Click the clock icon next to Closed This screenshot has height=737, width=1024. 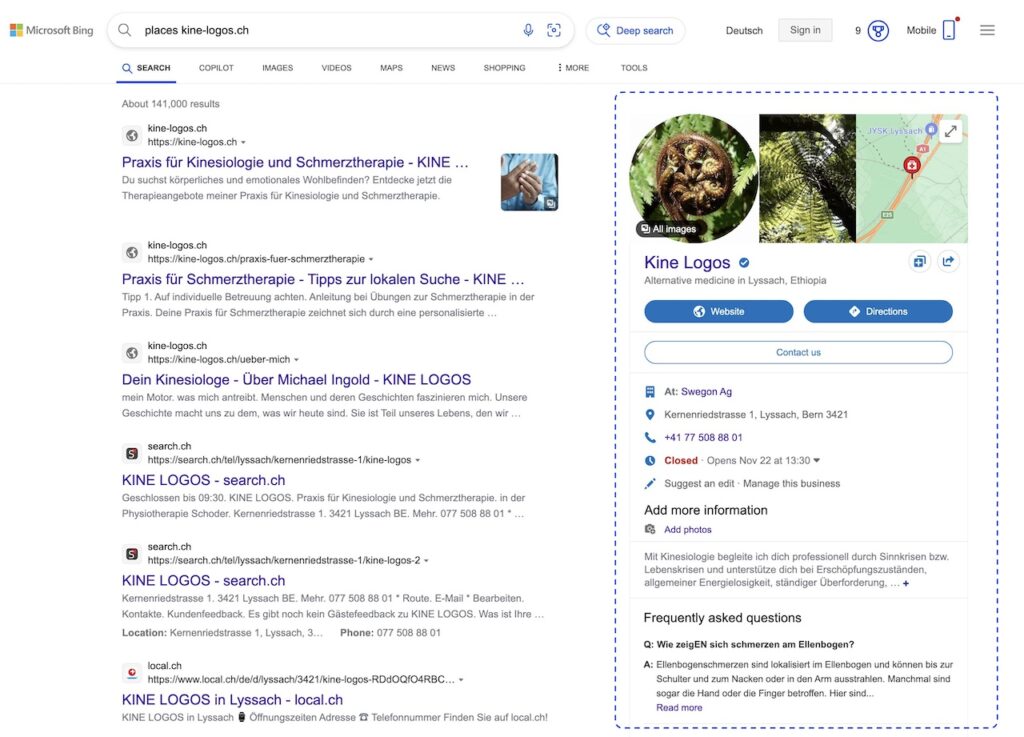(x=650, y=460)
